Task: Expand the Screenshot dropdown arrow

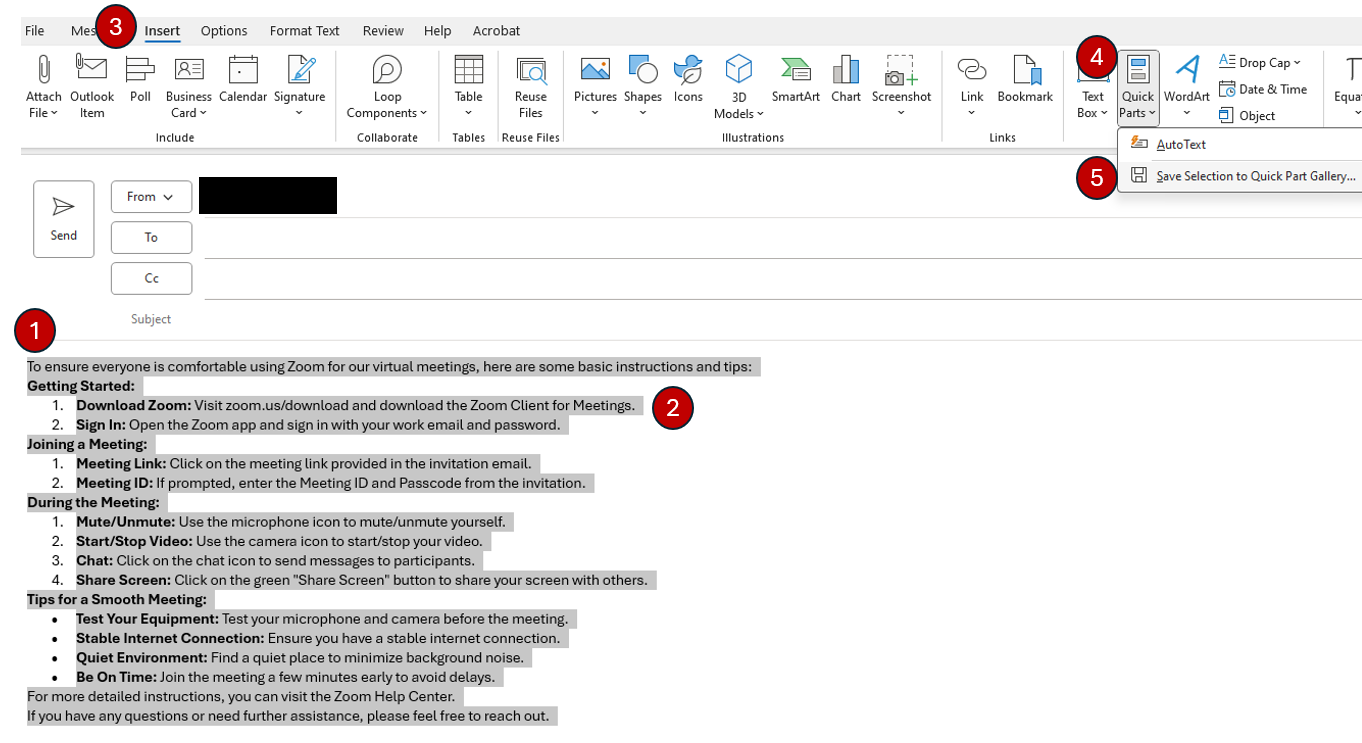Action: click(901, 113)
